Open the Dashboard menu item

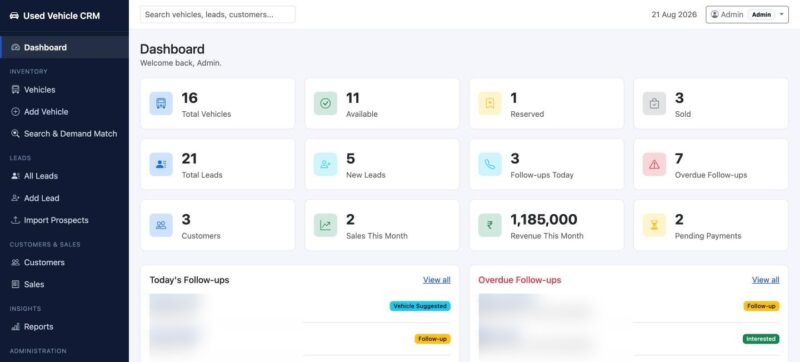64,47
